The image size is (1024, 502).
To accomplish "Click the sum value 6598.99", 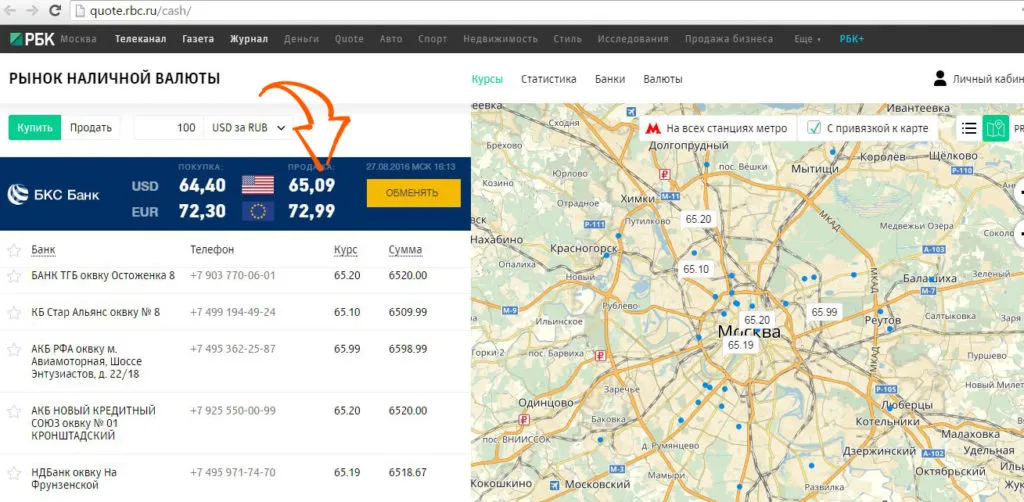I will click(408, 349).
